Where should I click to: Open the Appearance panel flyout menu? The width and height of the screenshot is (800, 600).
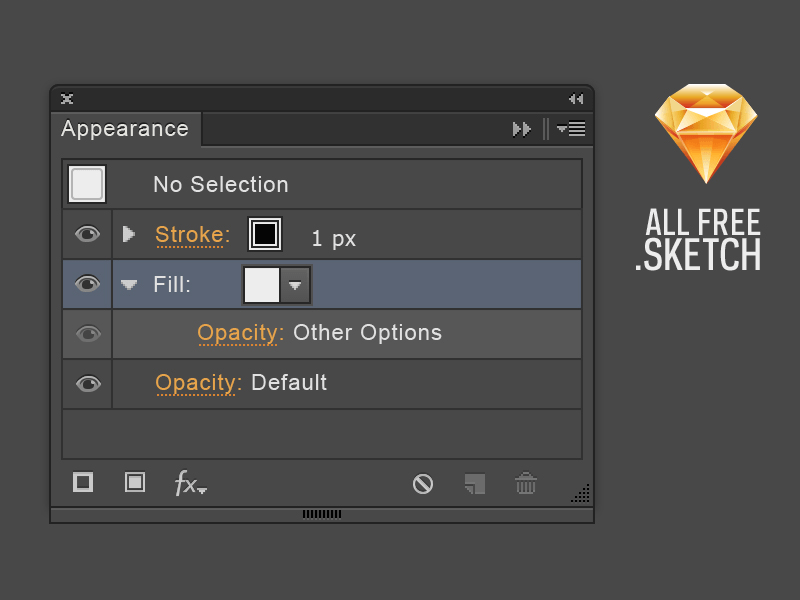pos(571,129)
